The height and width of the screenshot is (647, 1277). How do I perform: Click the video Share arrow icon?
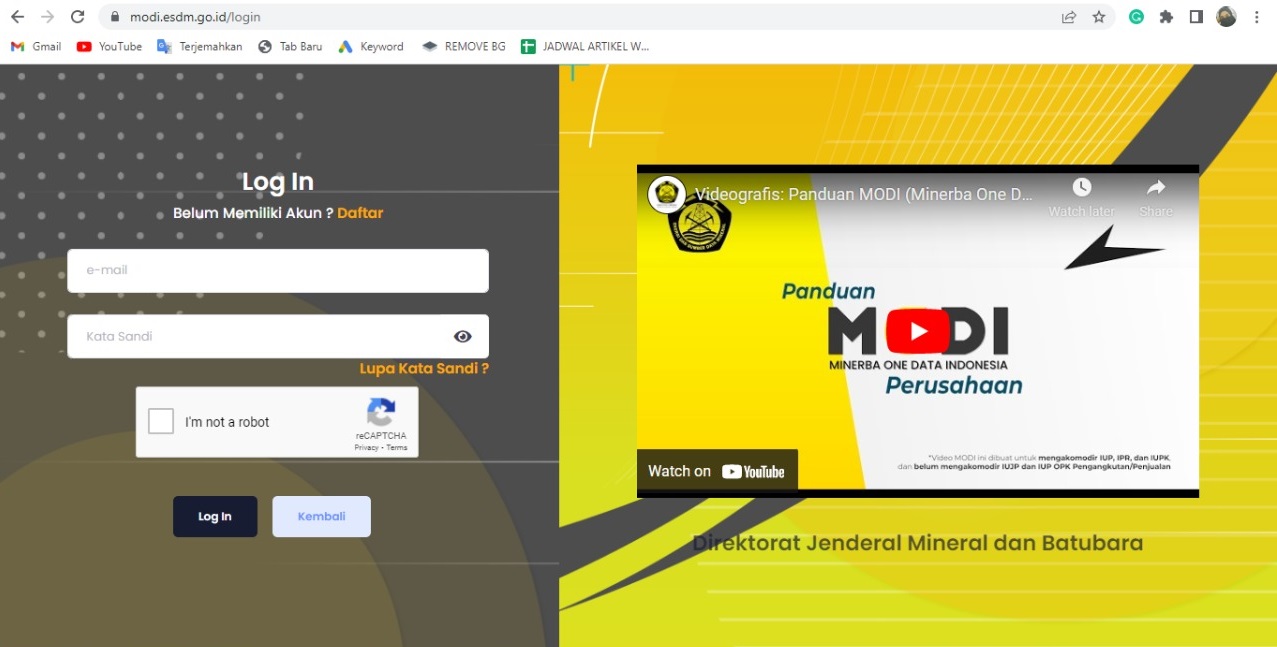(x=1156, y=187)
